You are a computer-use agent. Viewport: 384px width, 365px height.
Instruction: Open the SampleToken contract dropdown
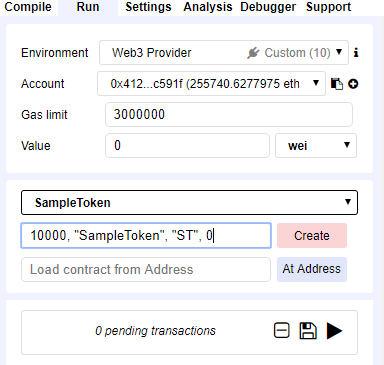coord(189,202)
